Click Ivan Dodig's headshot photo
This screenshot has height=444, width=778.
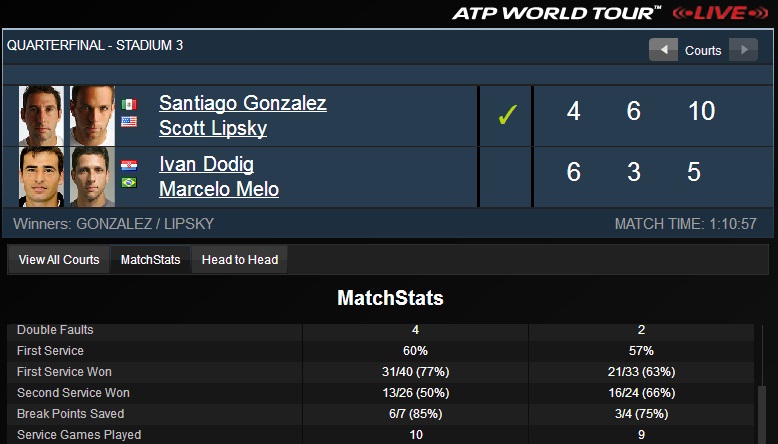coord(41,177)
